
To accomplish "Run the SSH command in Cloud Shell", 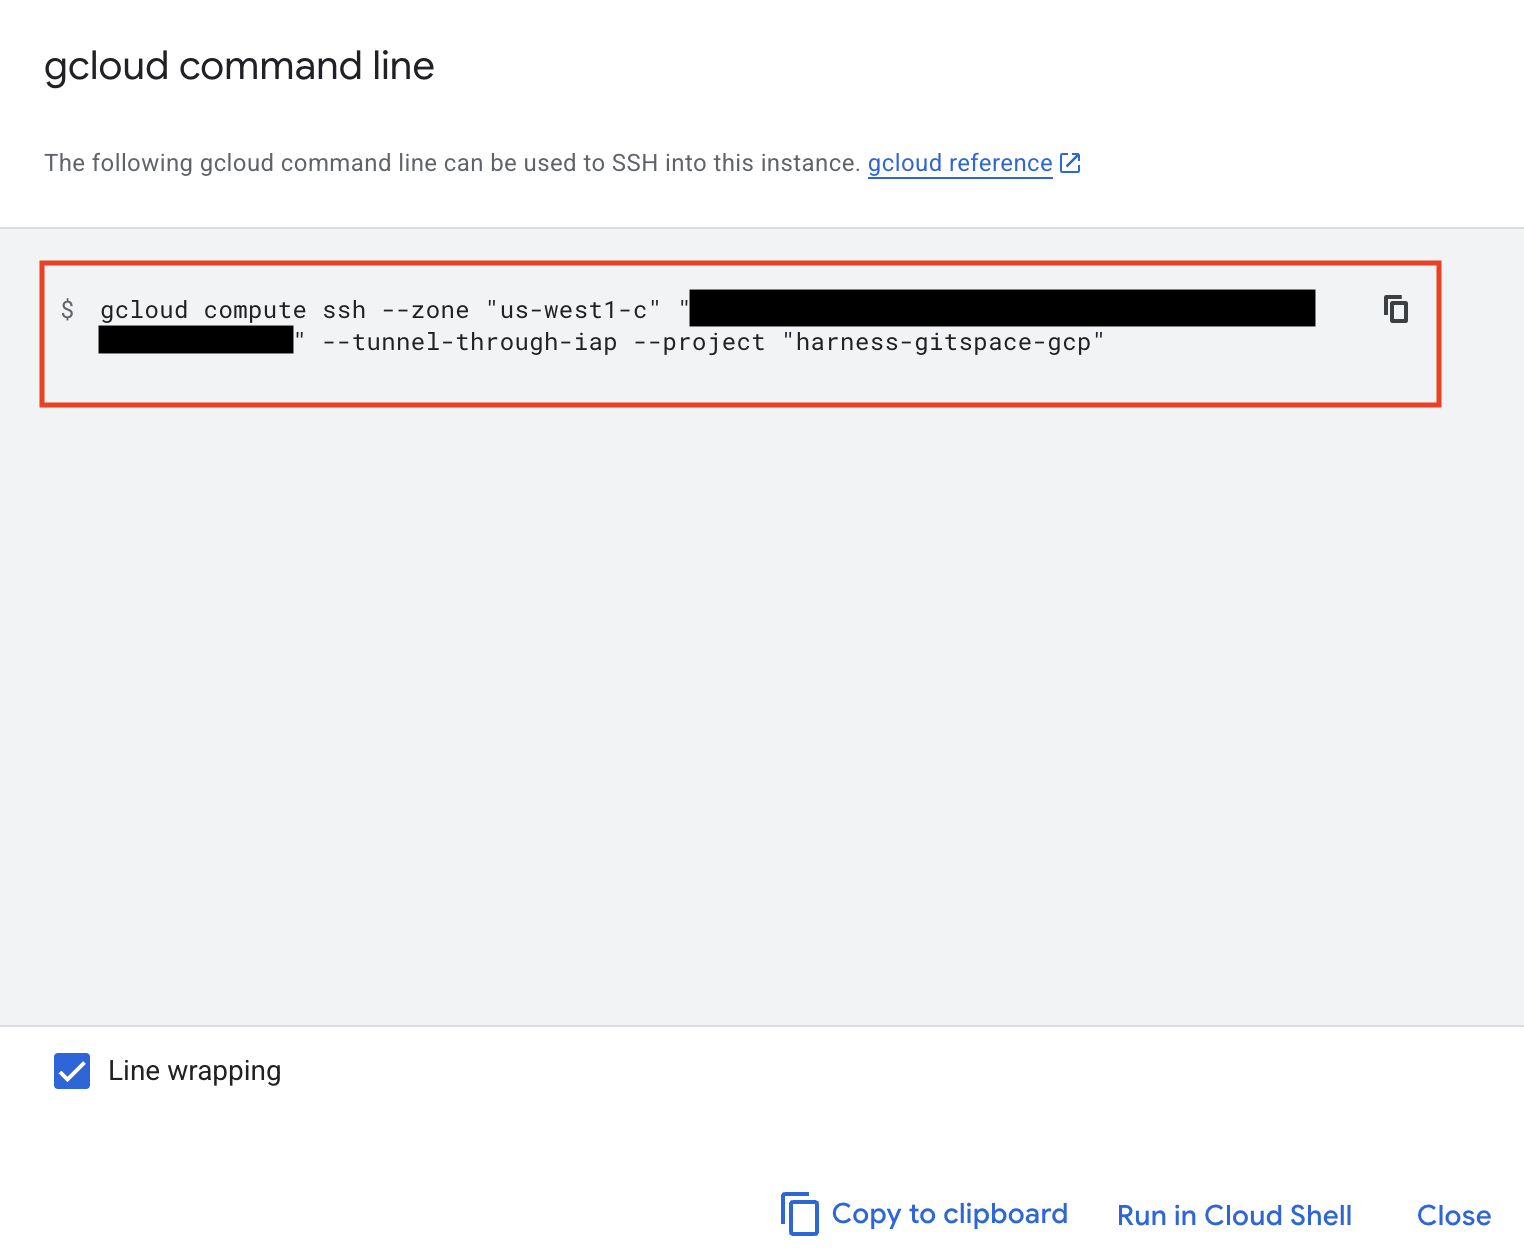I will point(1234,1215).
